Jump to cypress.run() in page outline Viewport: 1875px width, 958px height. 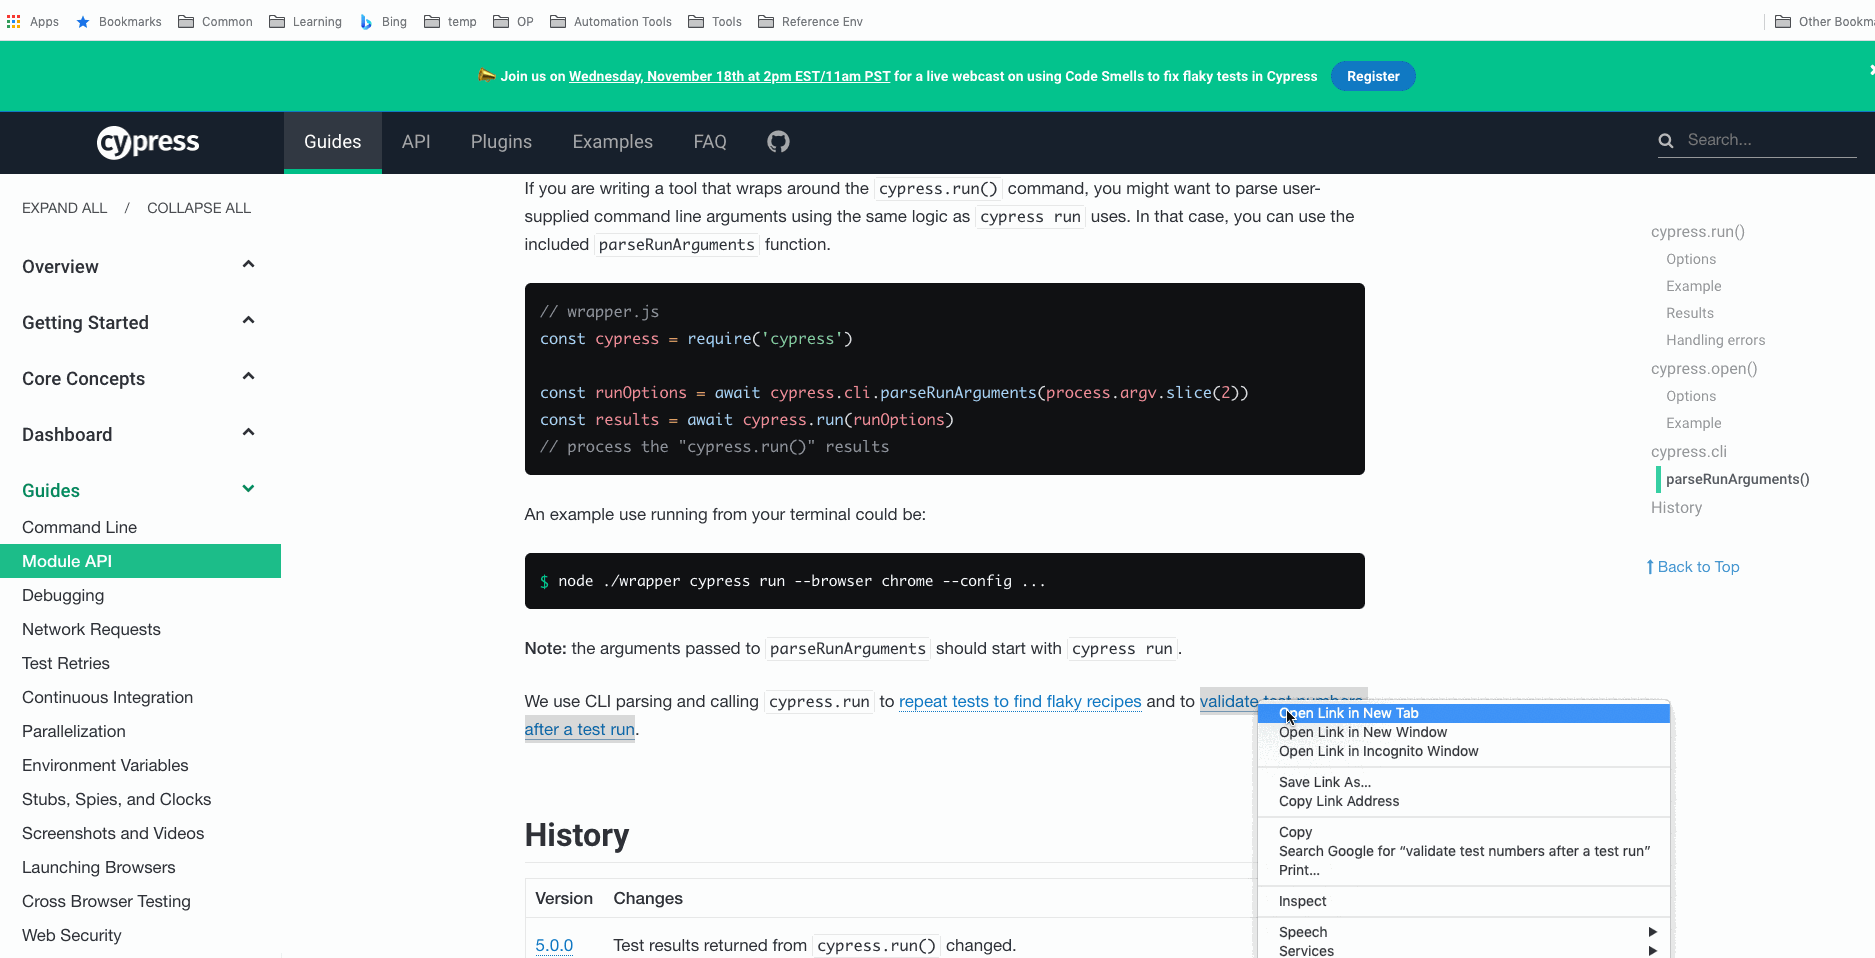point(1697,231)
